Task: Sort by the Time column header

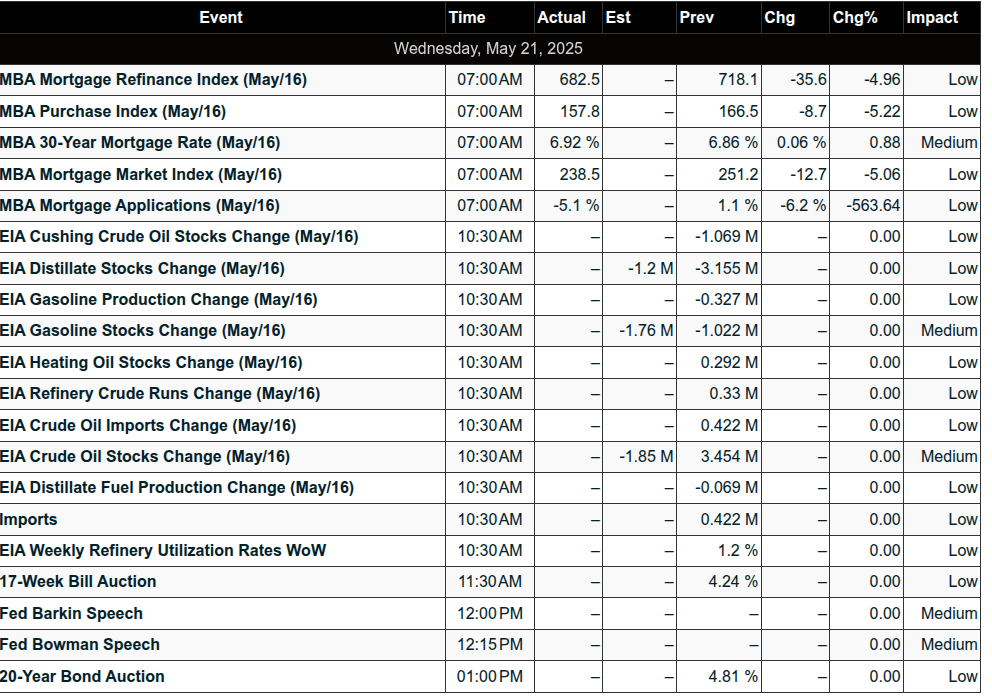Action: (x=467, y=17)
